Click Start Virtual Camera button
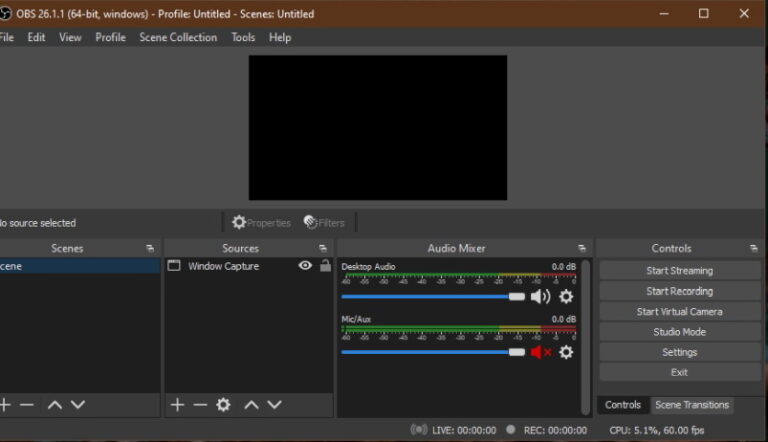Screen dimensions: 768x442 coord(679,312)
